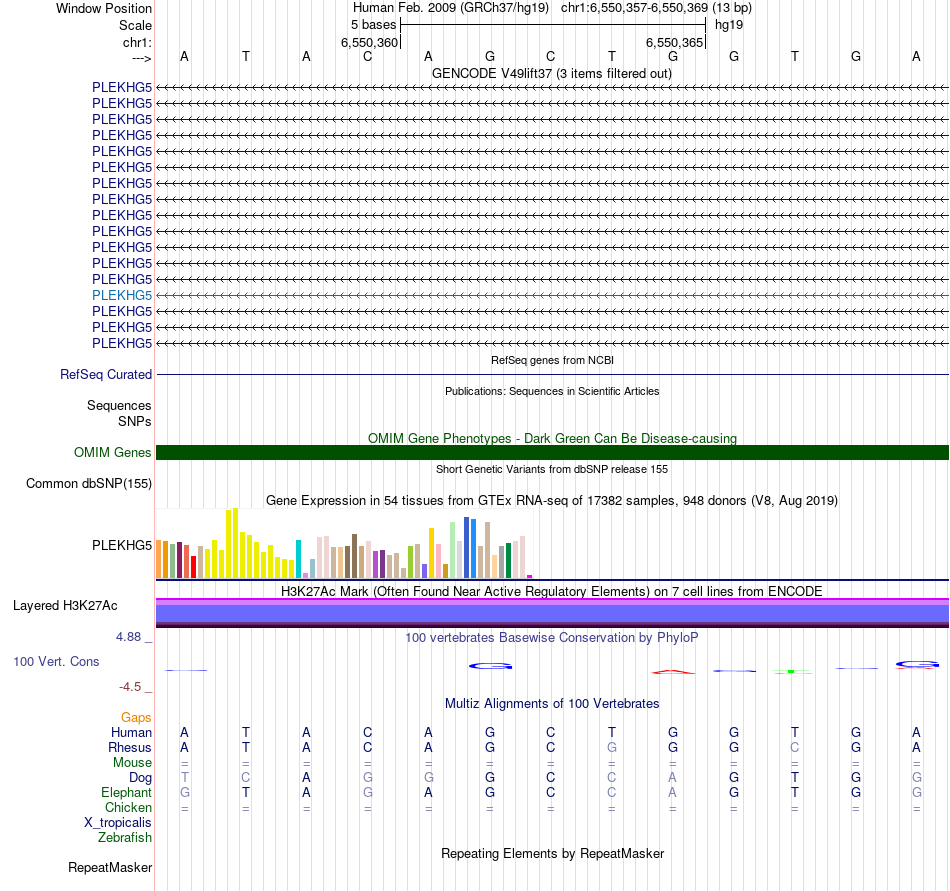This screenshot has width=950, height=891.
Task: Select the Chicken alignment row label
Action: (128, 807)
